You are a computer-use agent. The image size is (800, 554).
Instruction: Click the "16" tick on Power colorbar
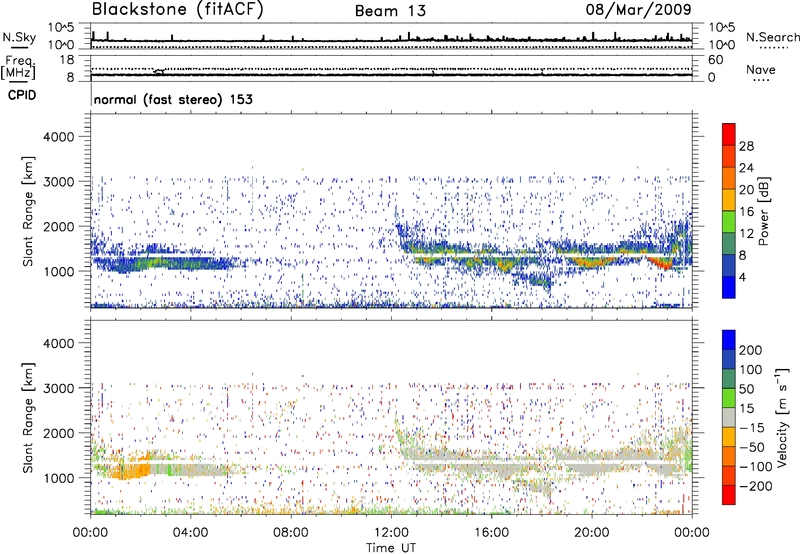(746, 212)
